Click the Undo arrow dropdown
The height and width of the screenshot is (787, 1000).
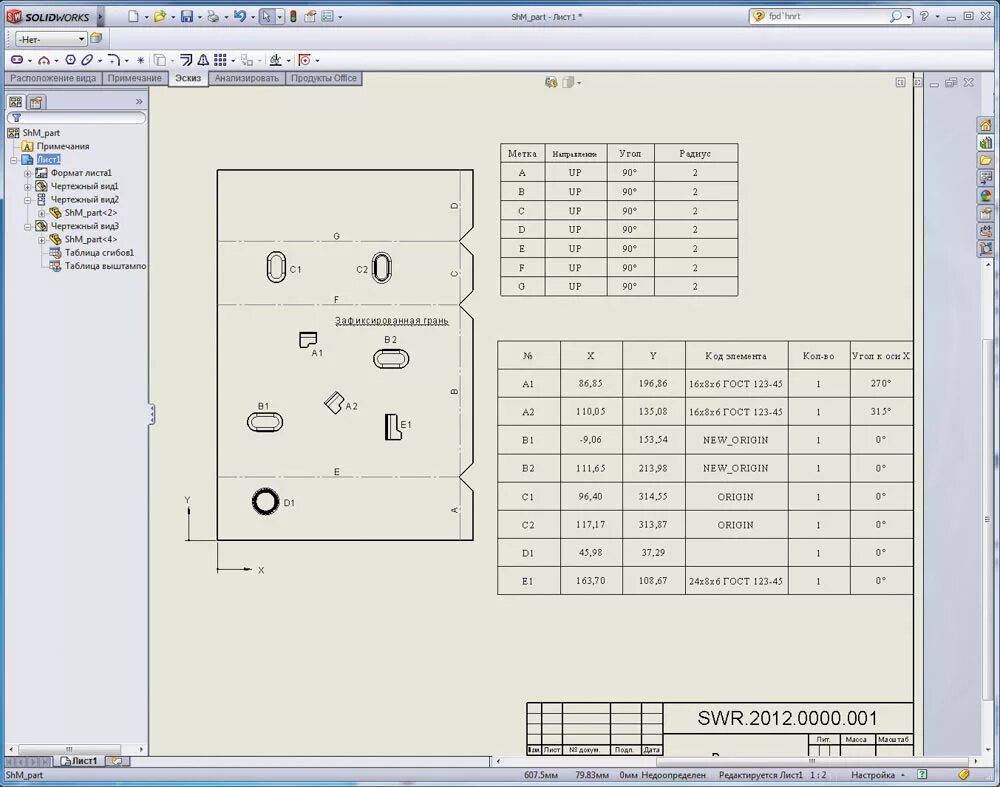click(251, 16)
